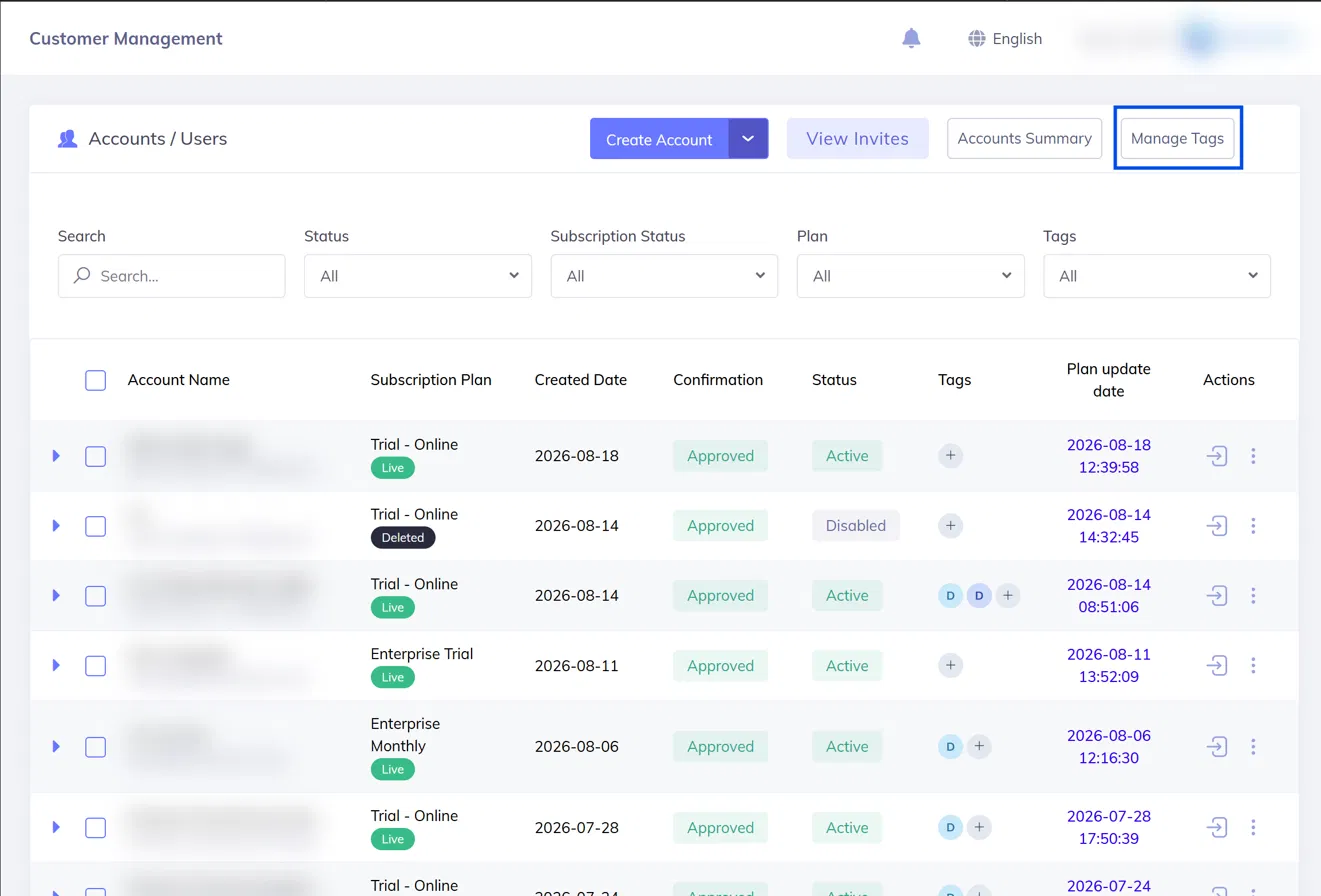This screenshot has height=896, width=1321.
Task: Focus the Search input field
Action: [171, 276]
